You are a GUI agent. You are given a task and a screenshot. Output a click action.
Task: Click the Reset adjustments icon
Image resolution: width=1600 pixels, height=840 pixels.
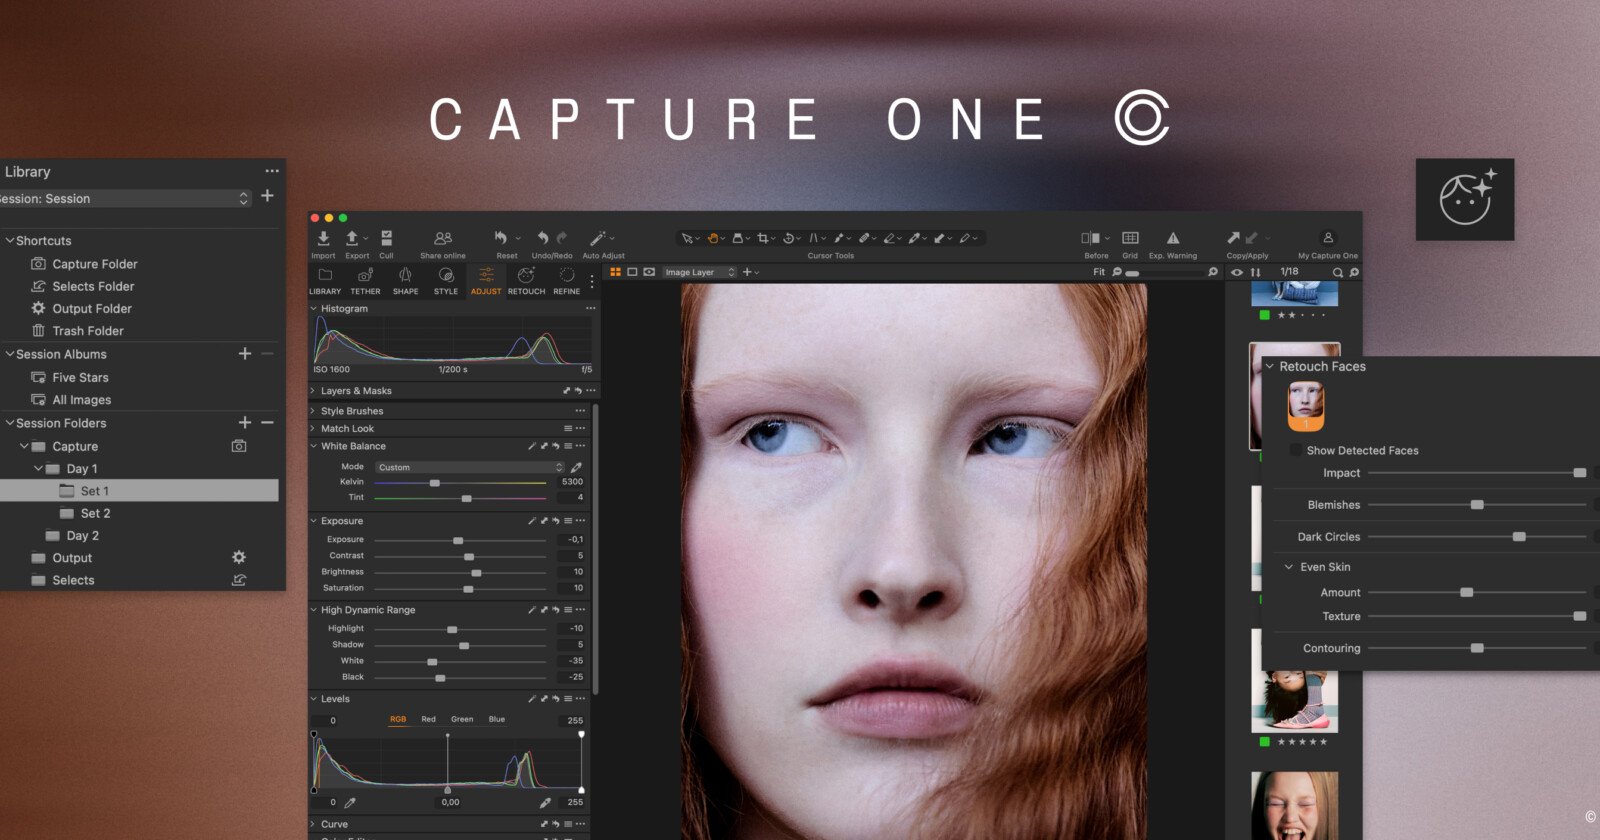click(x=501, y=238)
